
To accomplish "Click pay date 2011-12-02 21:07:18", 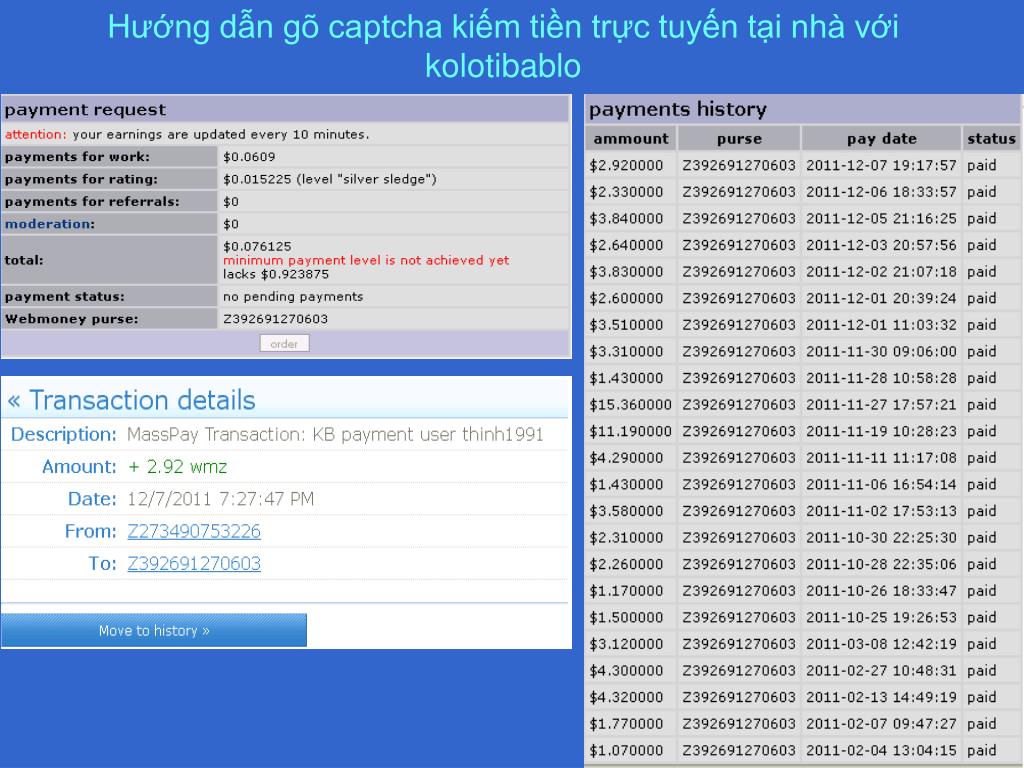I will 881,272.
